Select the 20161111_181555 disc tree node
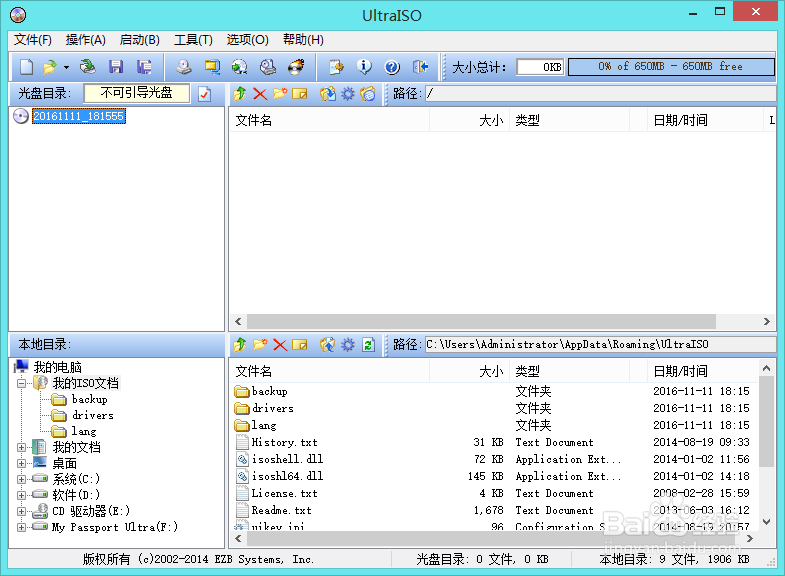The height and width of the screenshot is (576, 785). pos(79,116)
